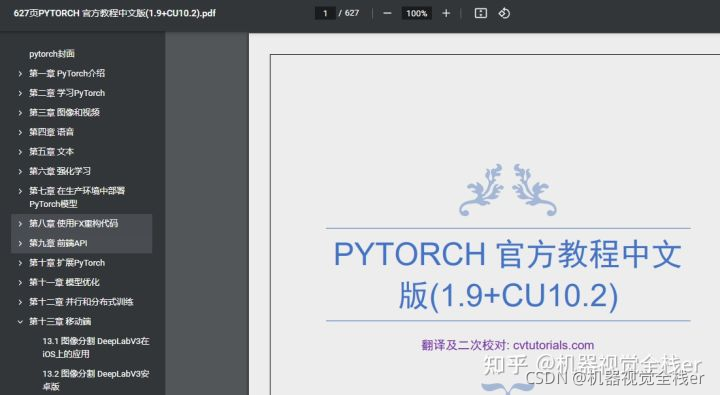Screen dimensions: 720x395
Task: Expand the 第二章 学习PyTorch chapter arrow
Action: [x=20, y=93]
